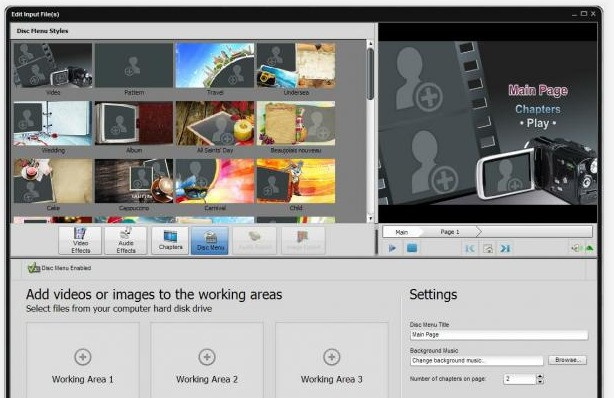Select the Page 1 breadcrumb tab
This screenshot has width=614, height=398.
click(x=450, y=232)
